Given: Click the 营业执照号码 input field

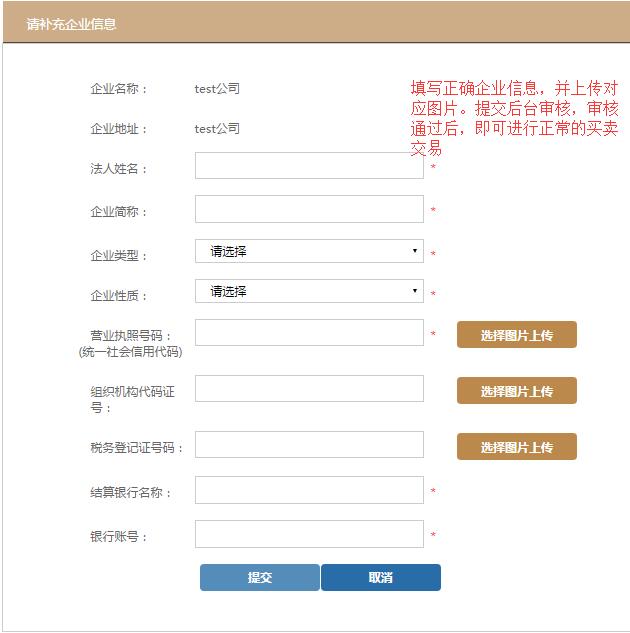Looking at the screenshot, I should tap(309, 333).
